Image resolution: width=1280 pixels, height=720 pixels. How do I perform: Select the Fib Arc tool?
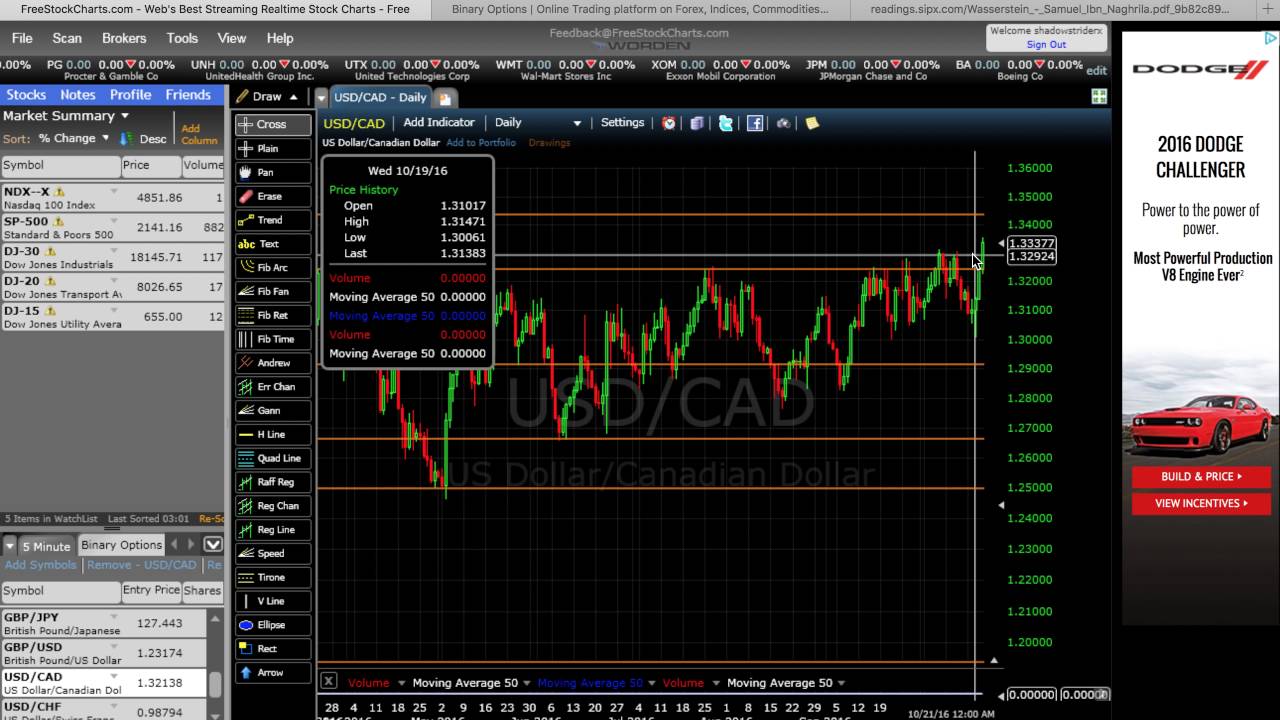(273, 268)
